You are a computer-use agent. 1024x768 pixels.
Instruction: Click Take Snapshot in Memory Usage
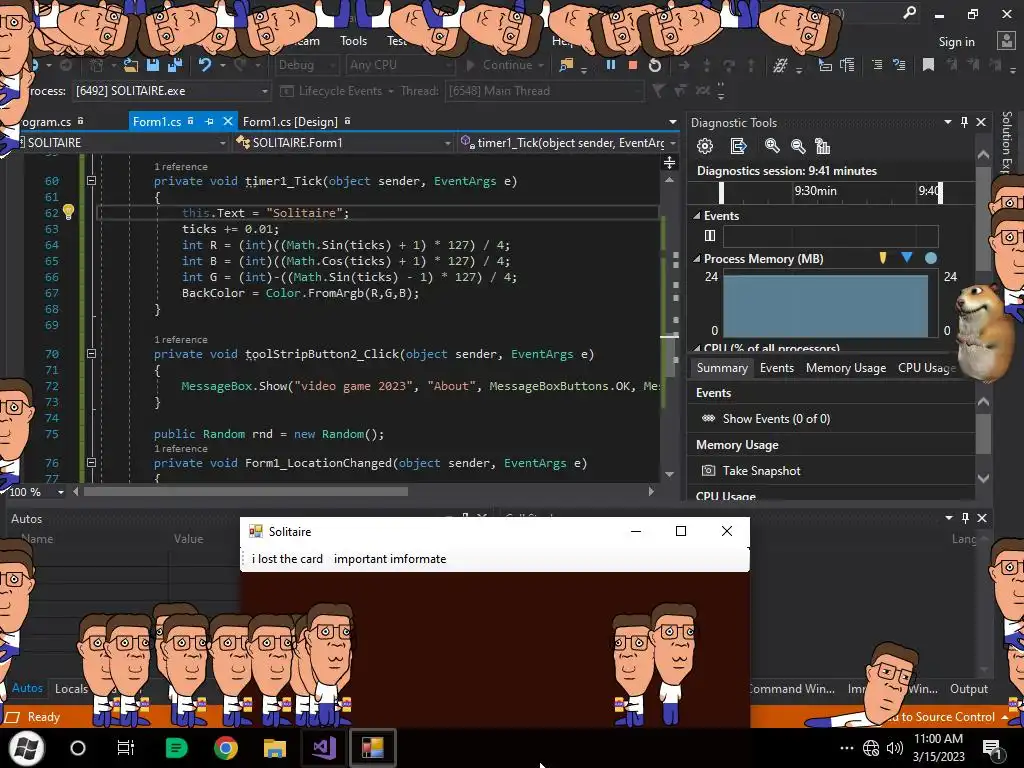click(761, 470)
